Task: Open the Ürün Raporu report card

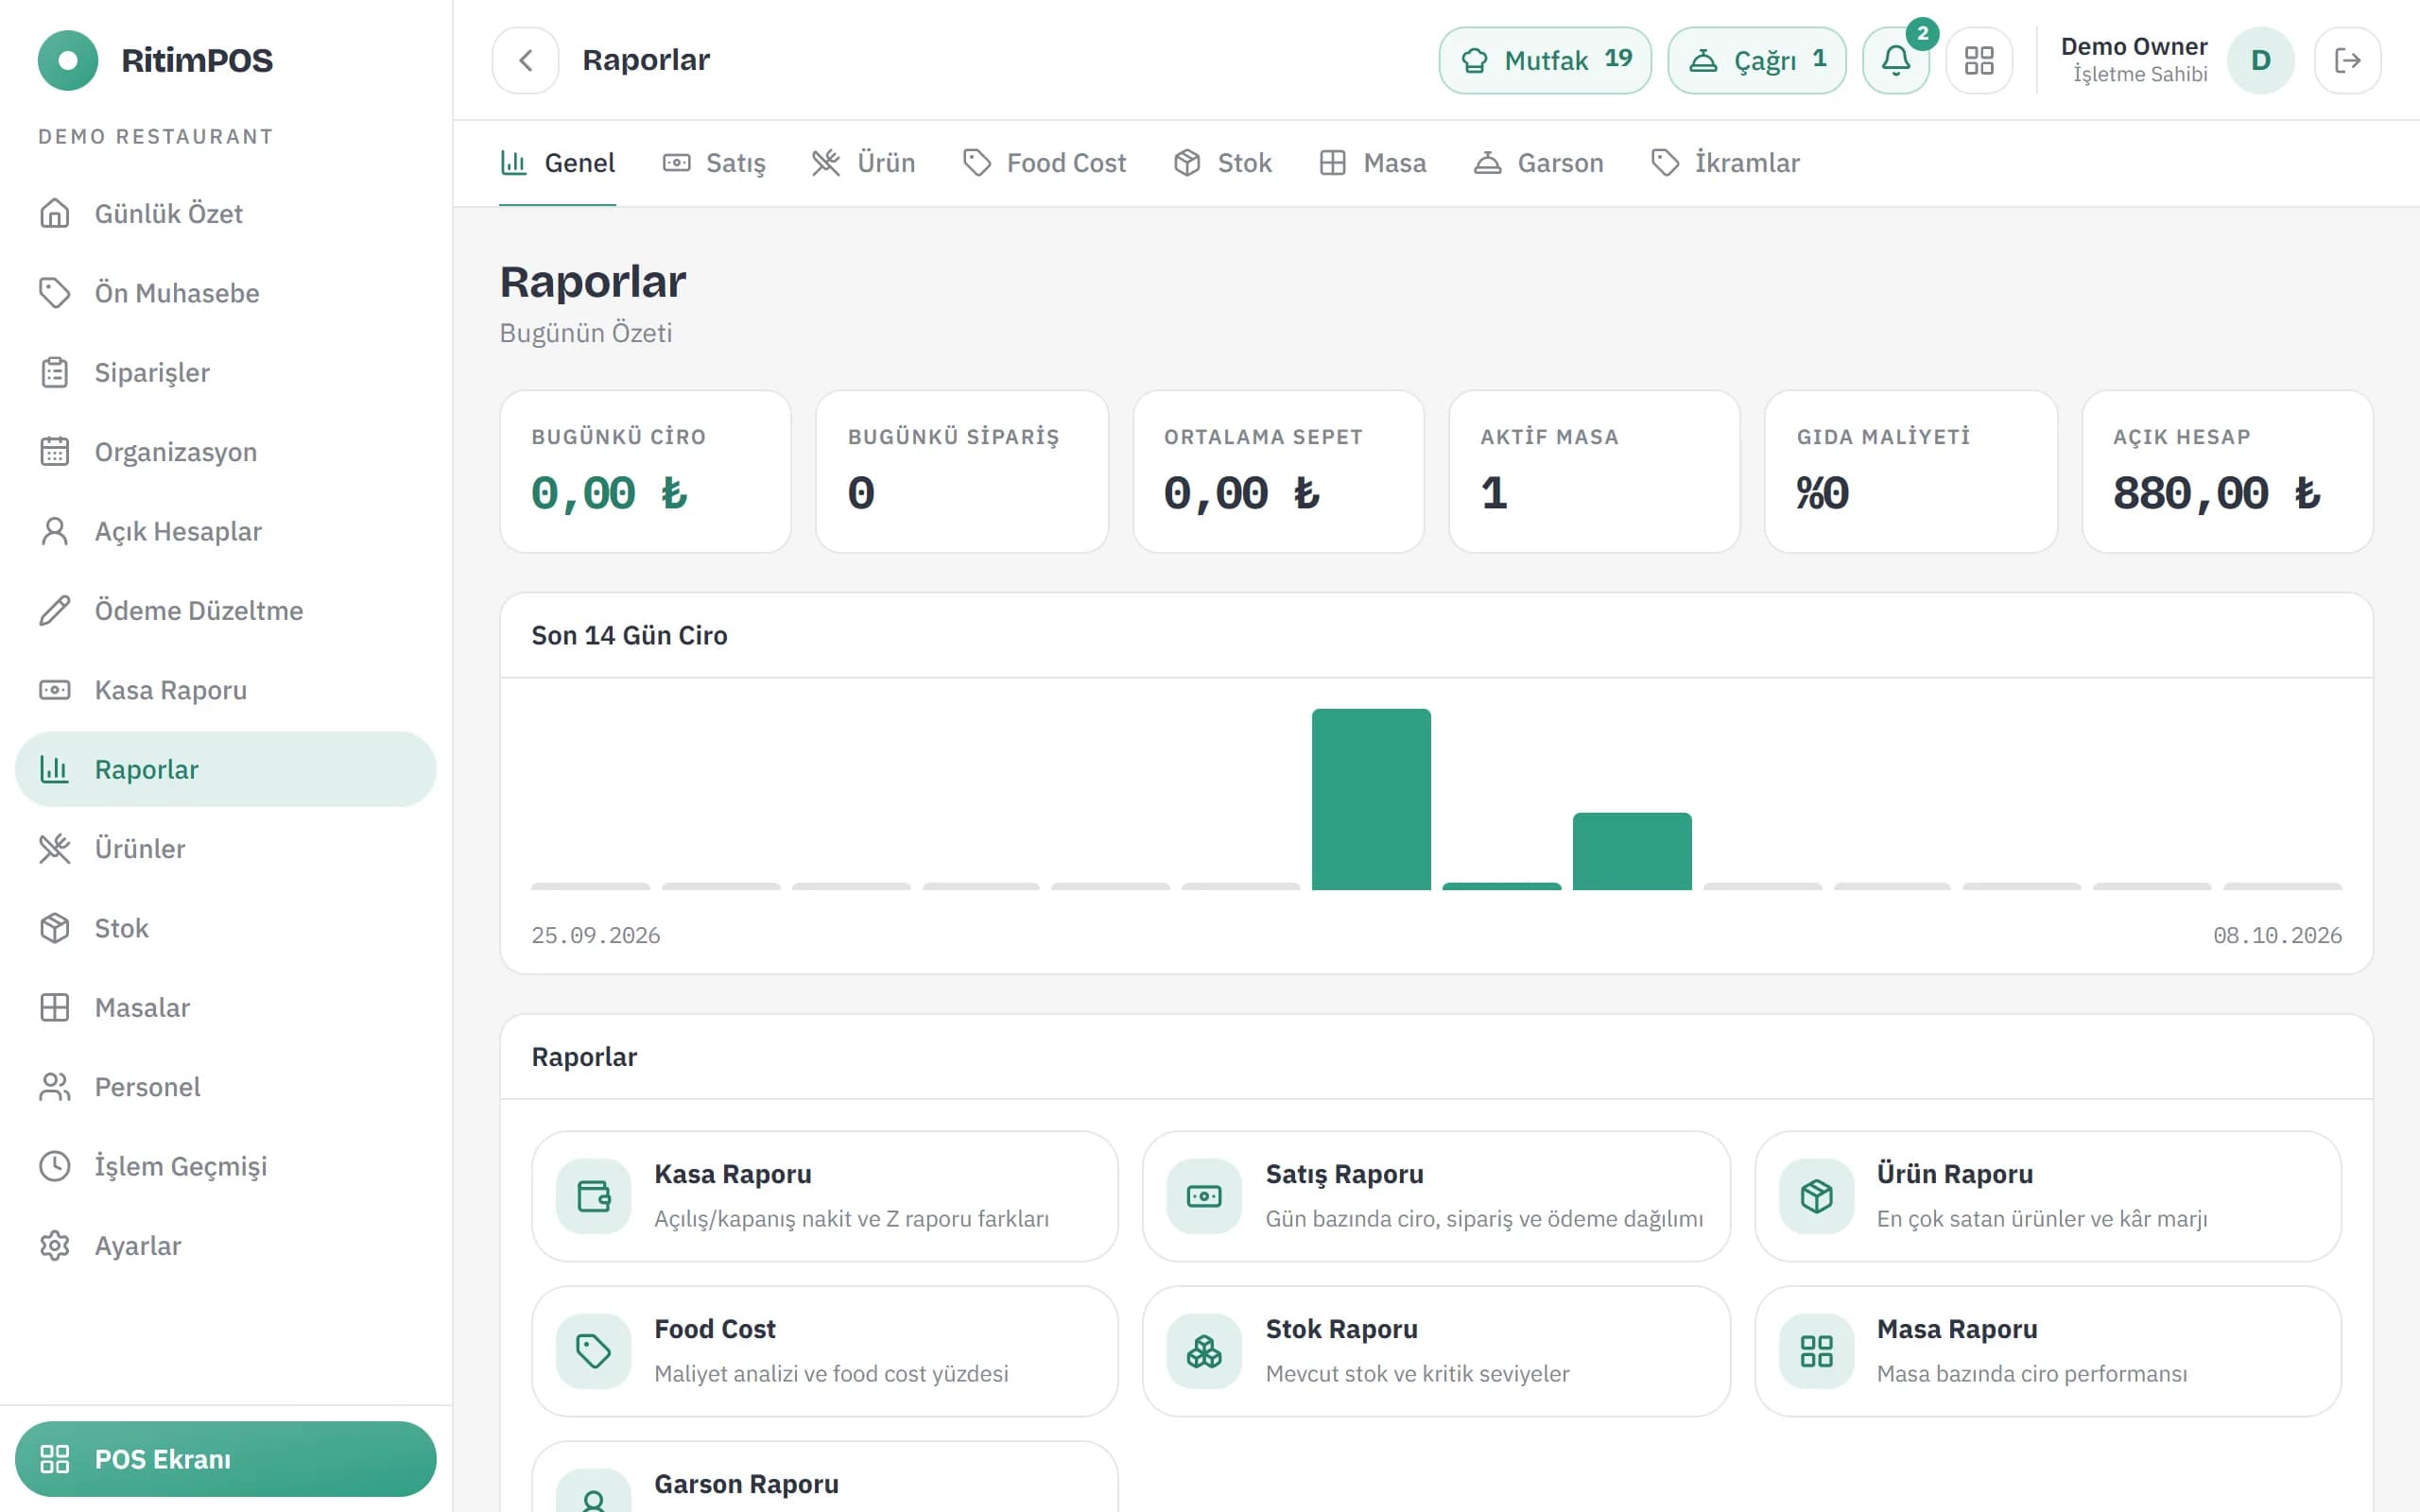Action: click(2048, 1196)
